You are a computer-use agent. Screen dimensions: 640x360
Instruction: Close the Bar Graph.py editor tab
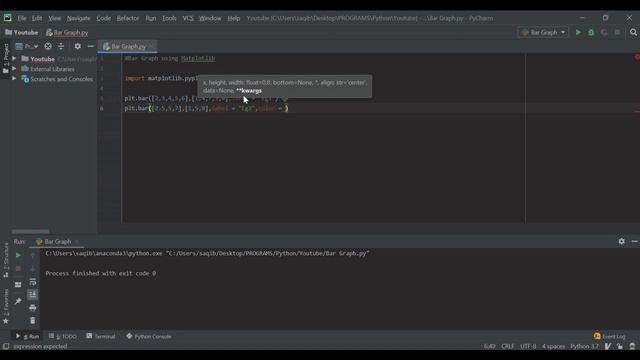(x=151, y=47)
